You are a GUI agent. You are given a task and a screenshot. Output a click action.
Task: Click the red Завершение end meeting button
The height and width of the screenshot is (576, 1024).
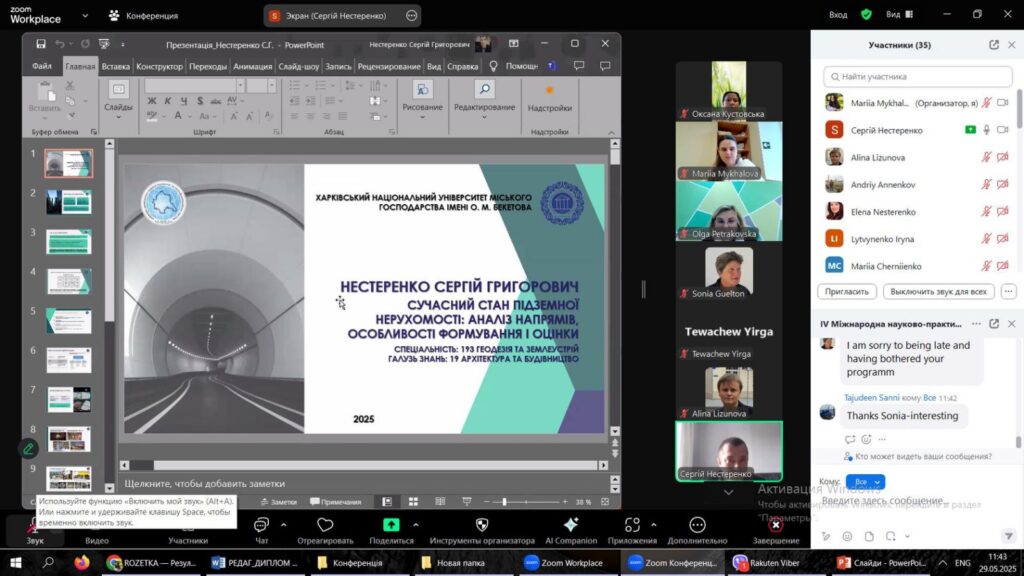[x=776, y=530]
